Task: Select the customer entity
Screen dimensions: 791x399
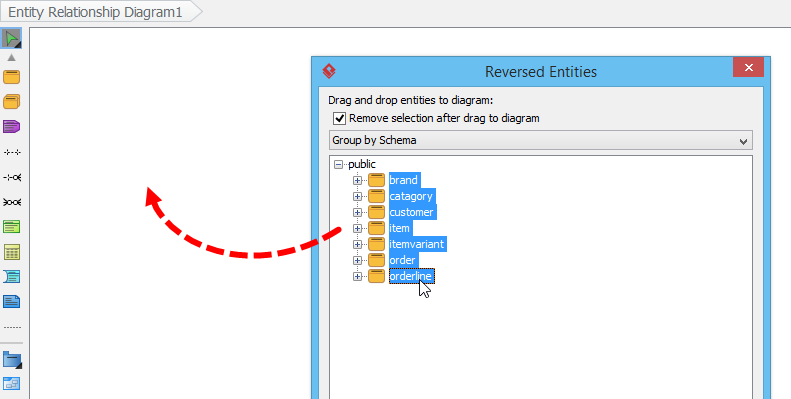Action: point(412,212)
